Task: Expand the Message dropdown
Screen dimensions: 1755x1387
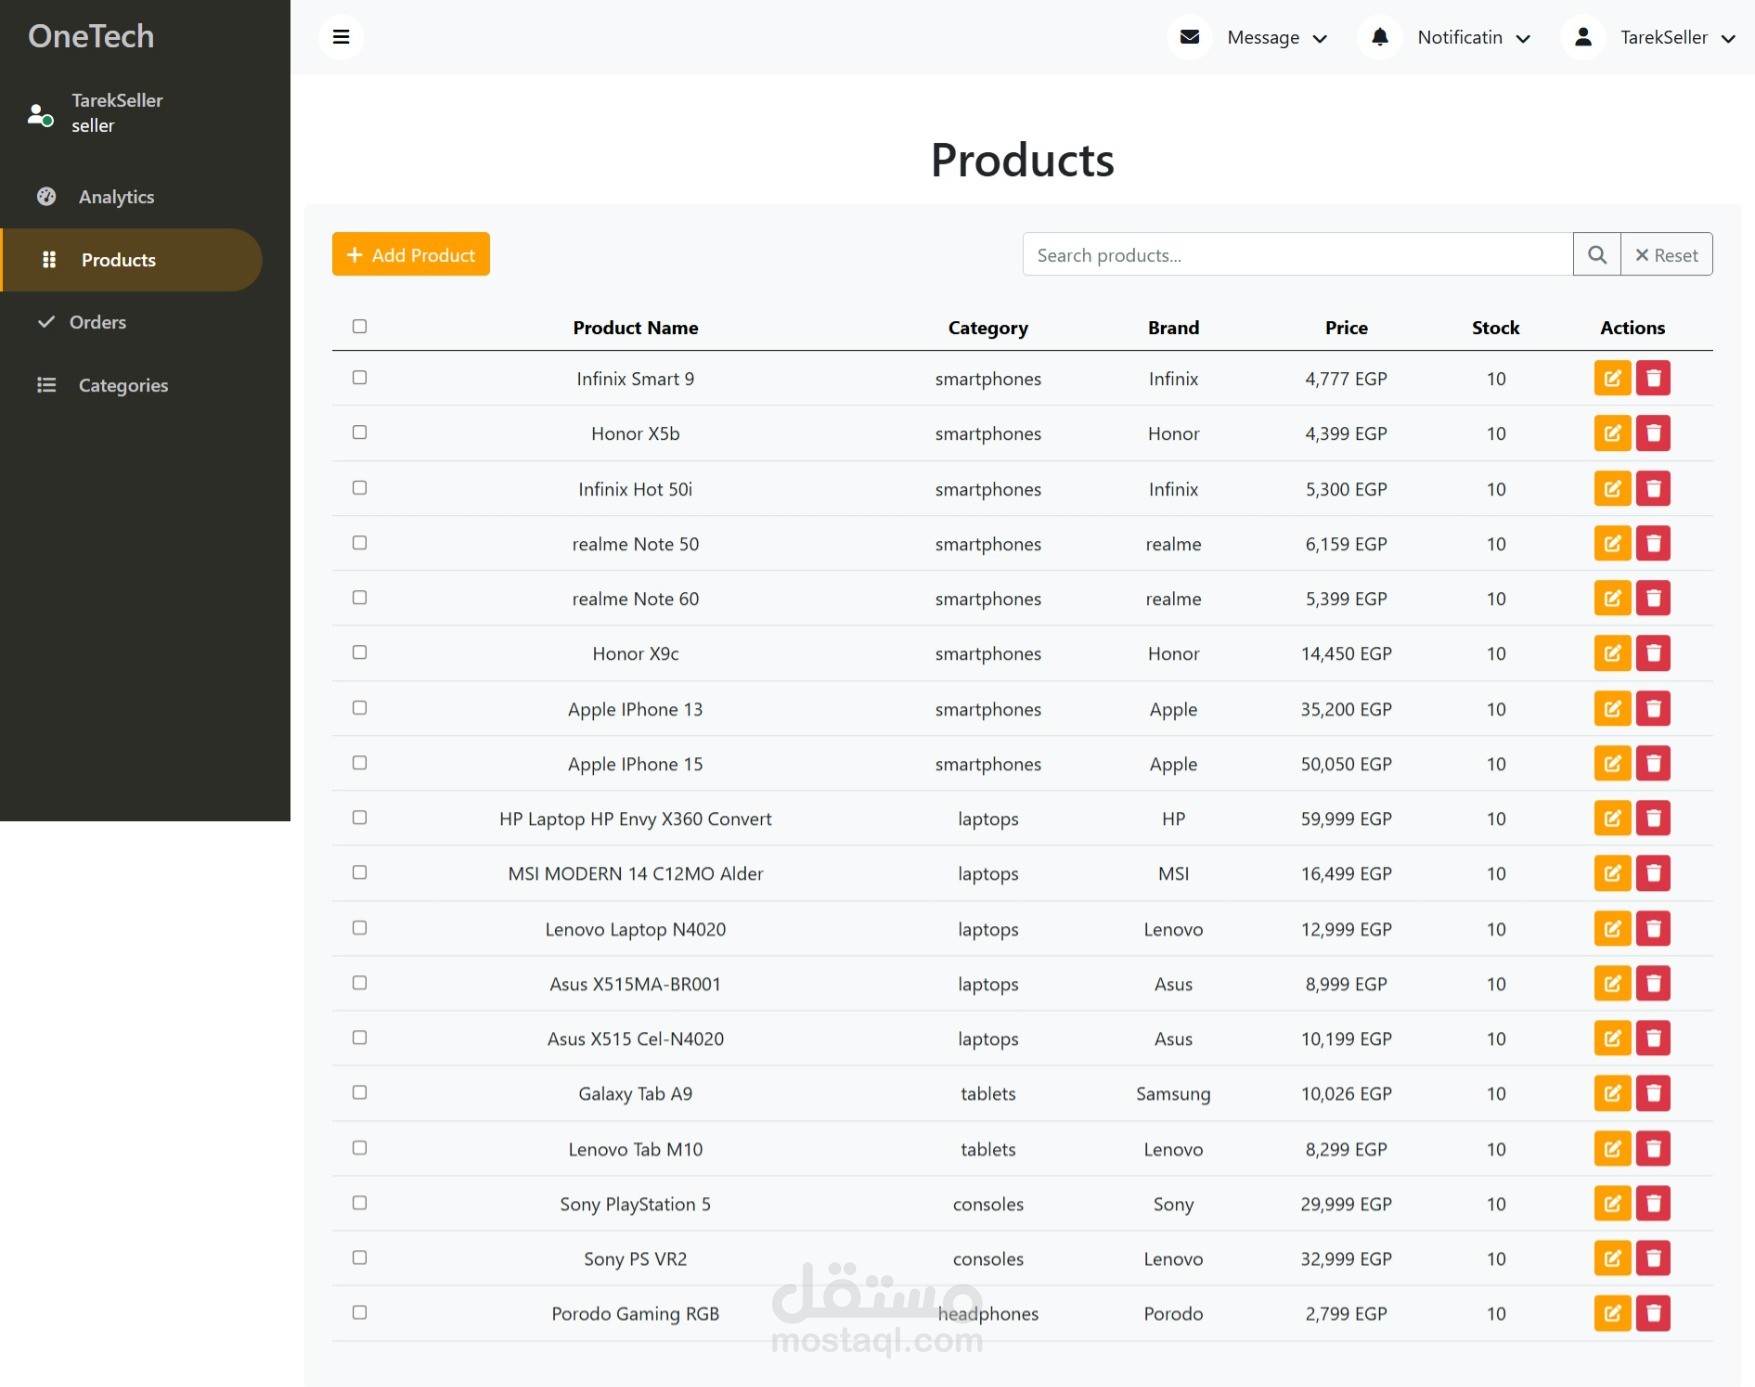Action: click(x=1277, y=38)
